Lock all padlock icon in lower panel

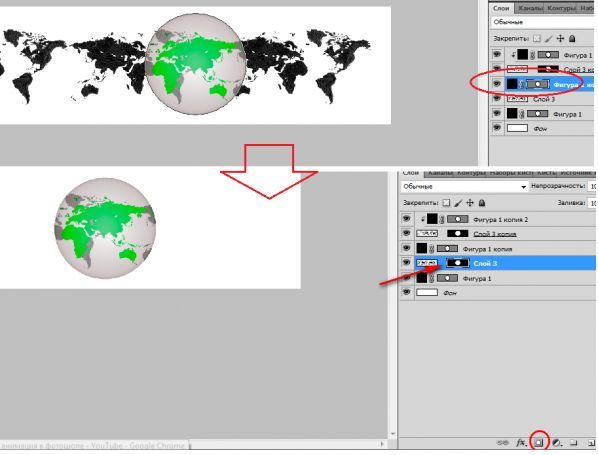point(482,203)
